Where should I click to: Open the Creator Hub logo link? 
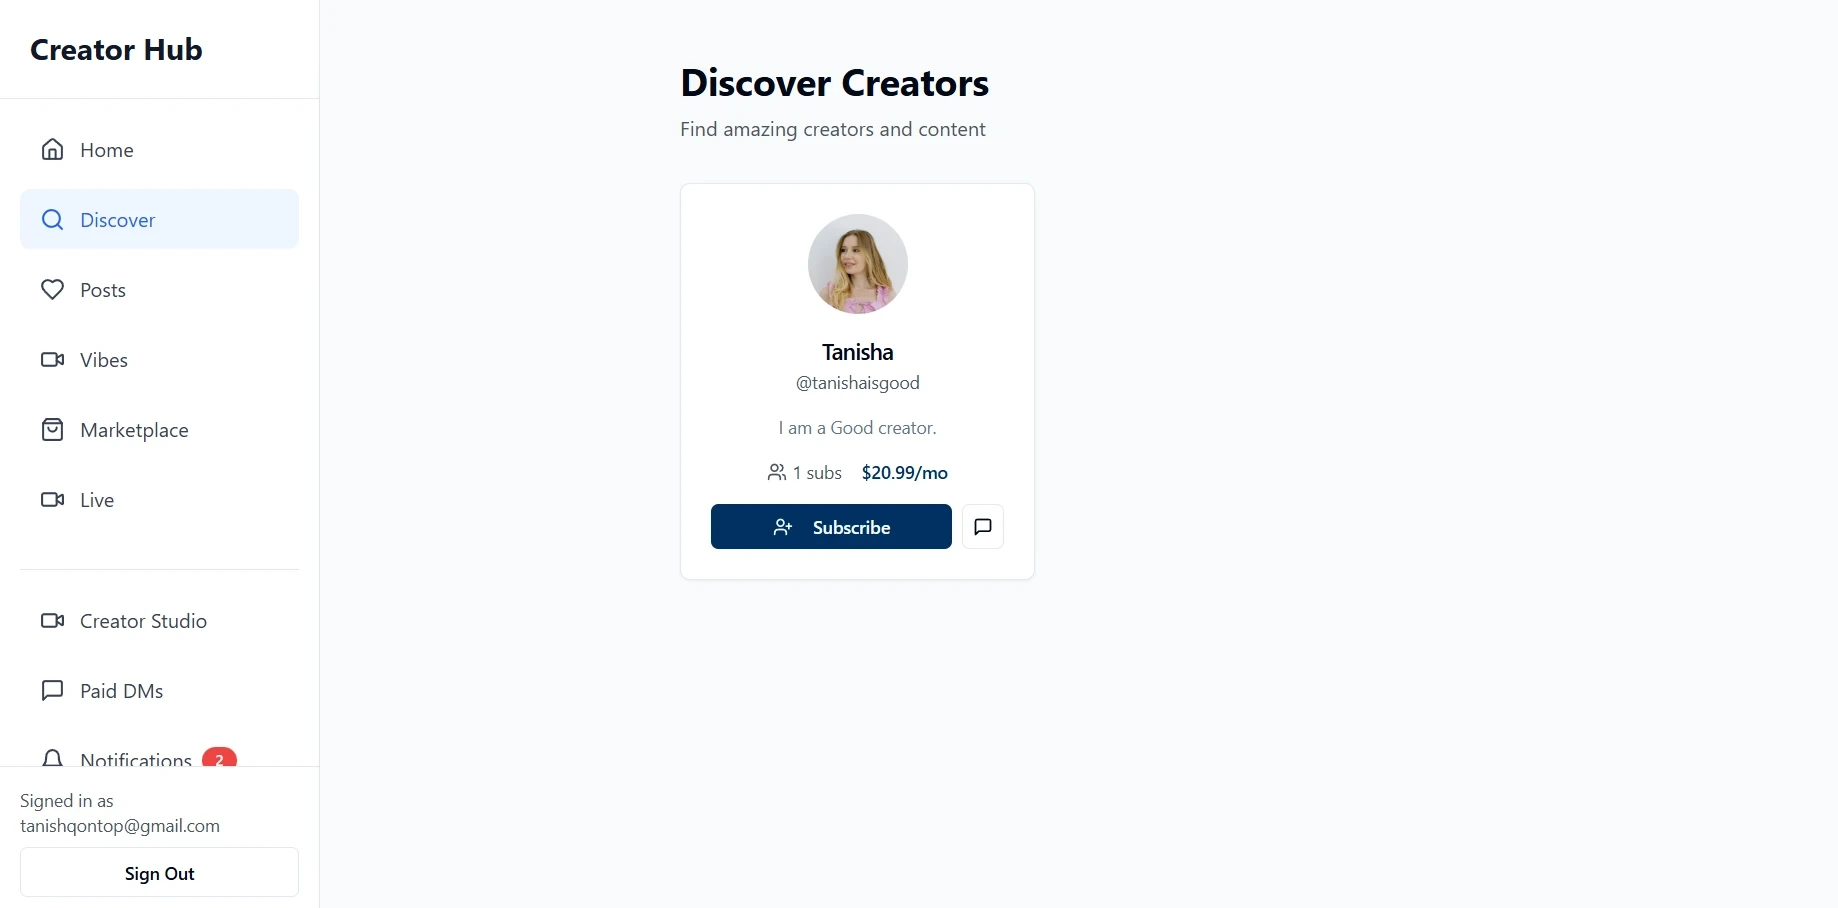pyautogui.click(x=116, y=50)
